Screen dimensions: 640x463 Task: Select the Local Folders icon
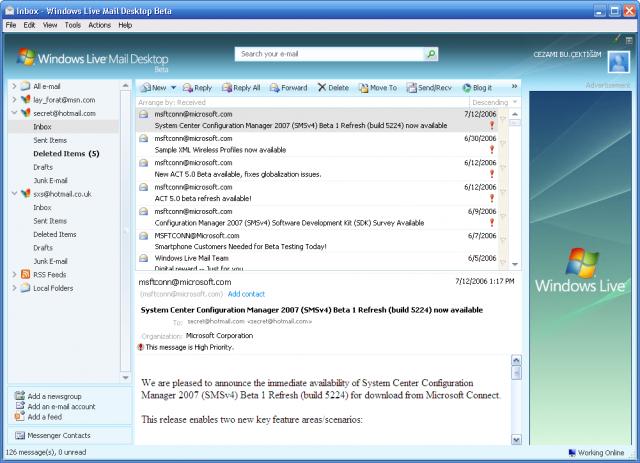pos(25,288)
